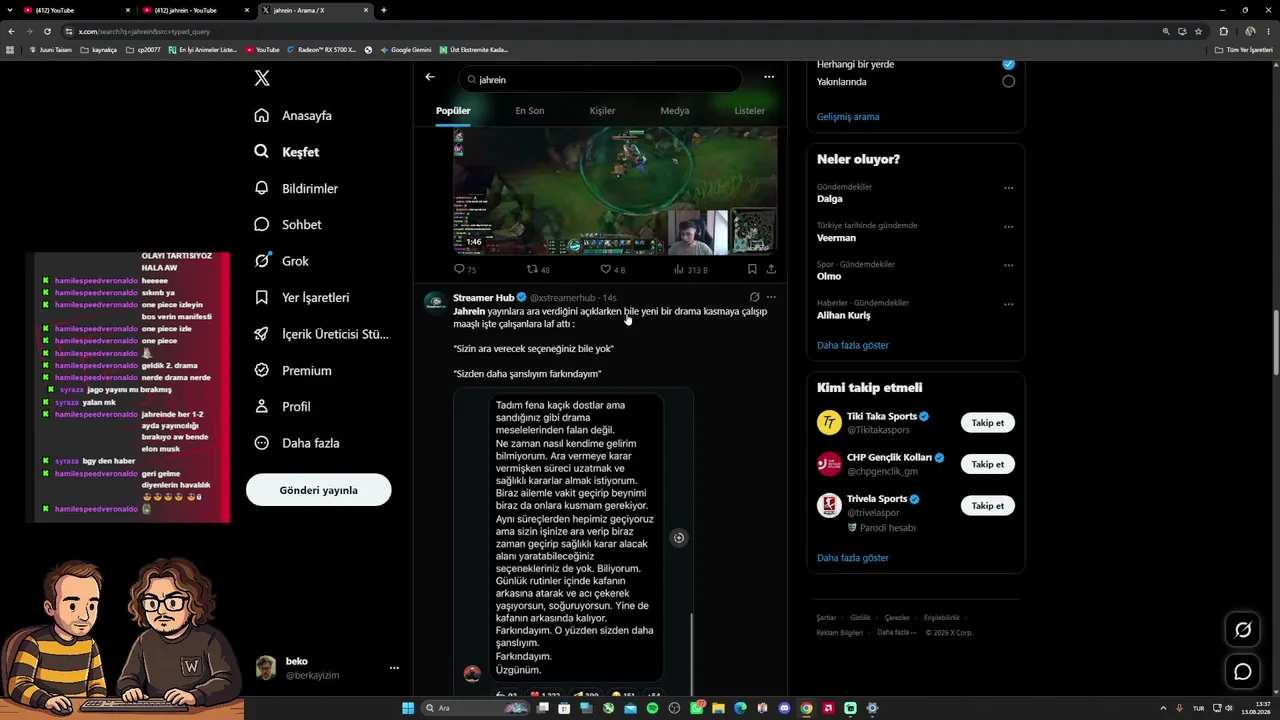
Task: Open options for the Alihan Kuriş trend
Action: point(1008,304)
